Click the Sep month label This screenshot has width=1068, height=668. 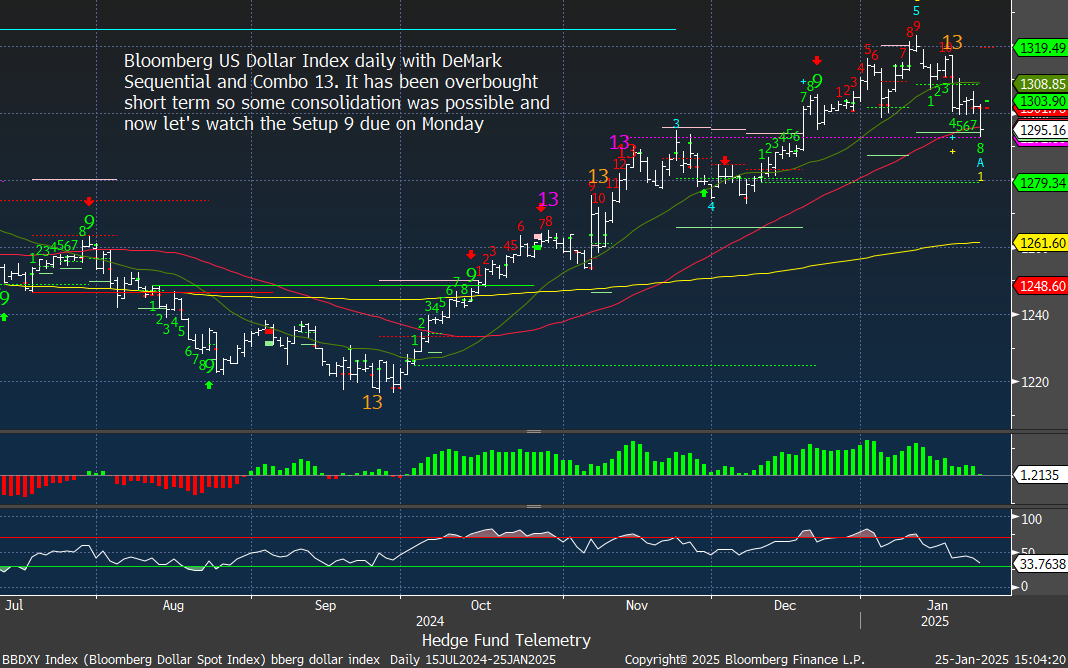pos(326,605)
